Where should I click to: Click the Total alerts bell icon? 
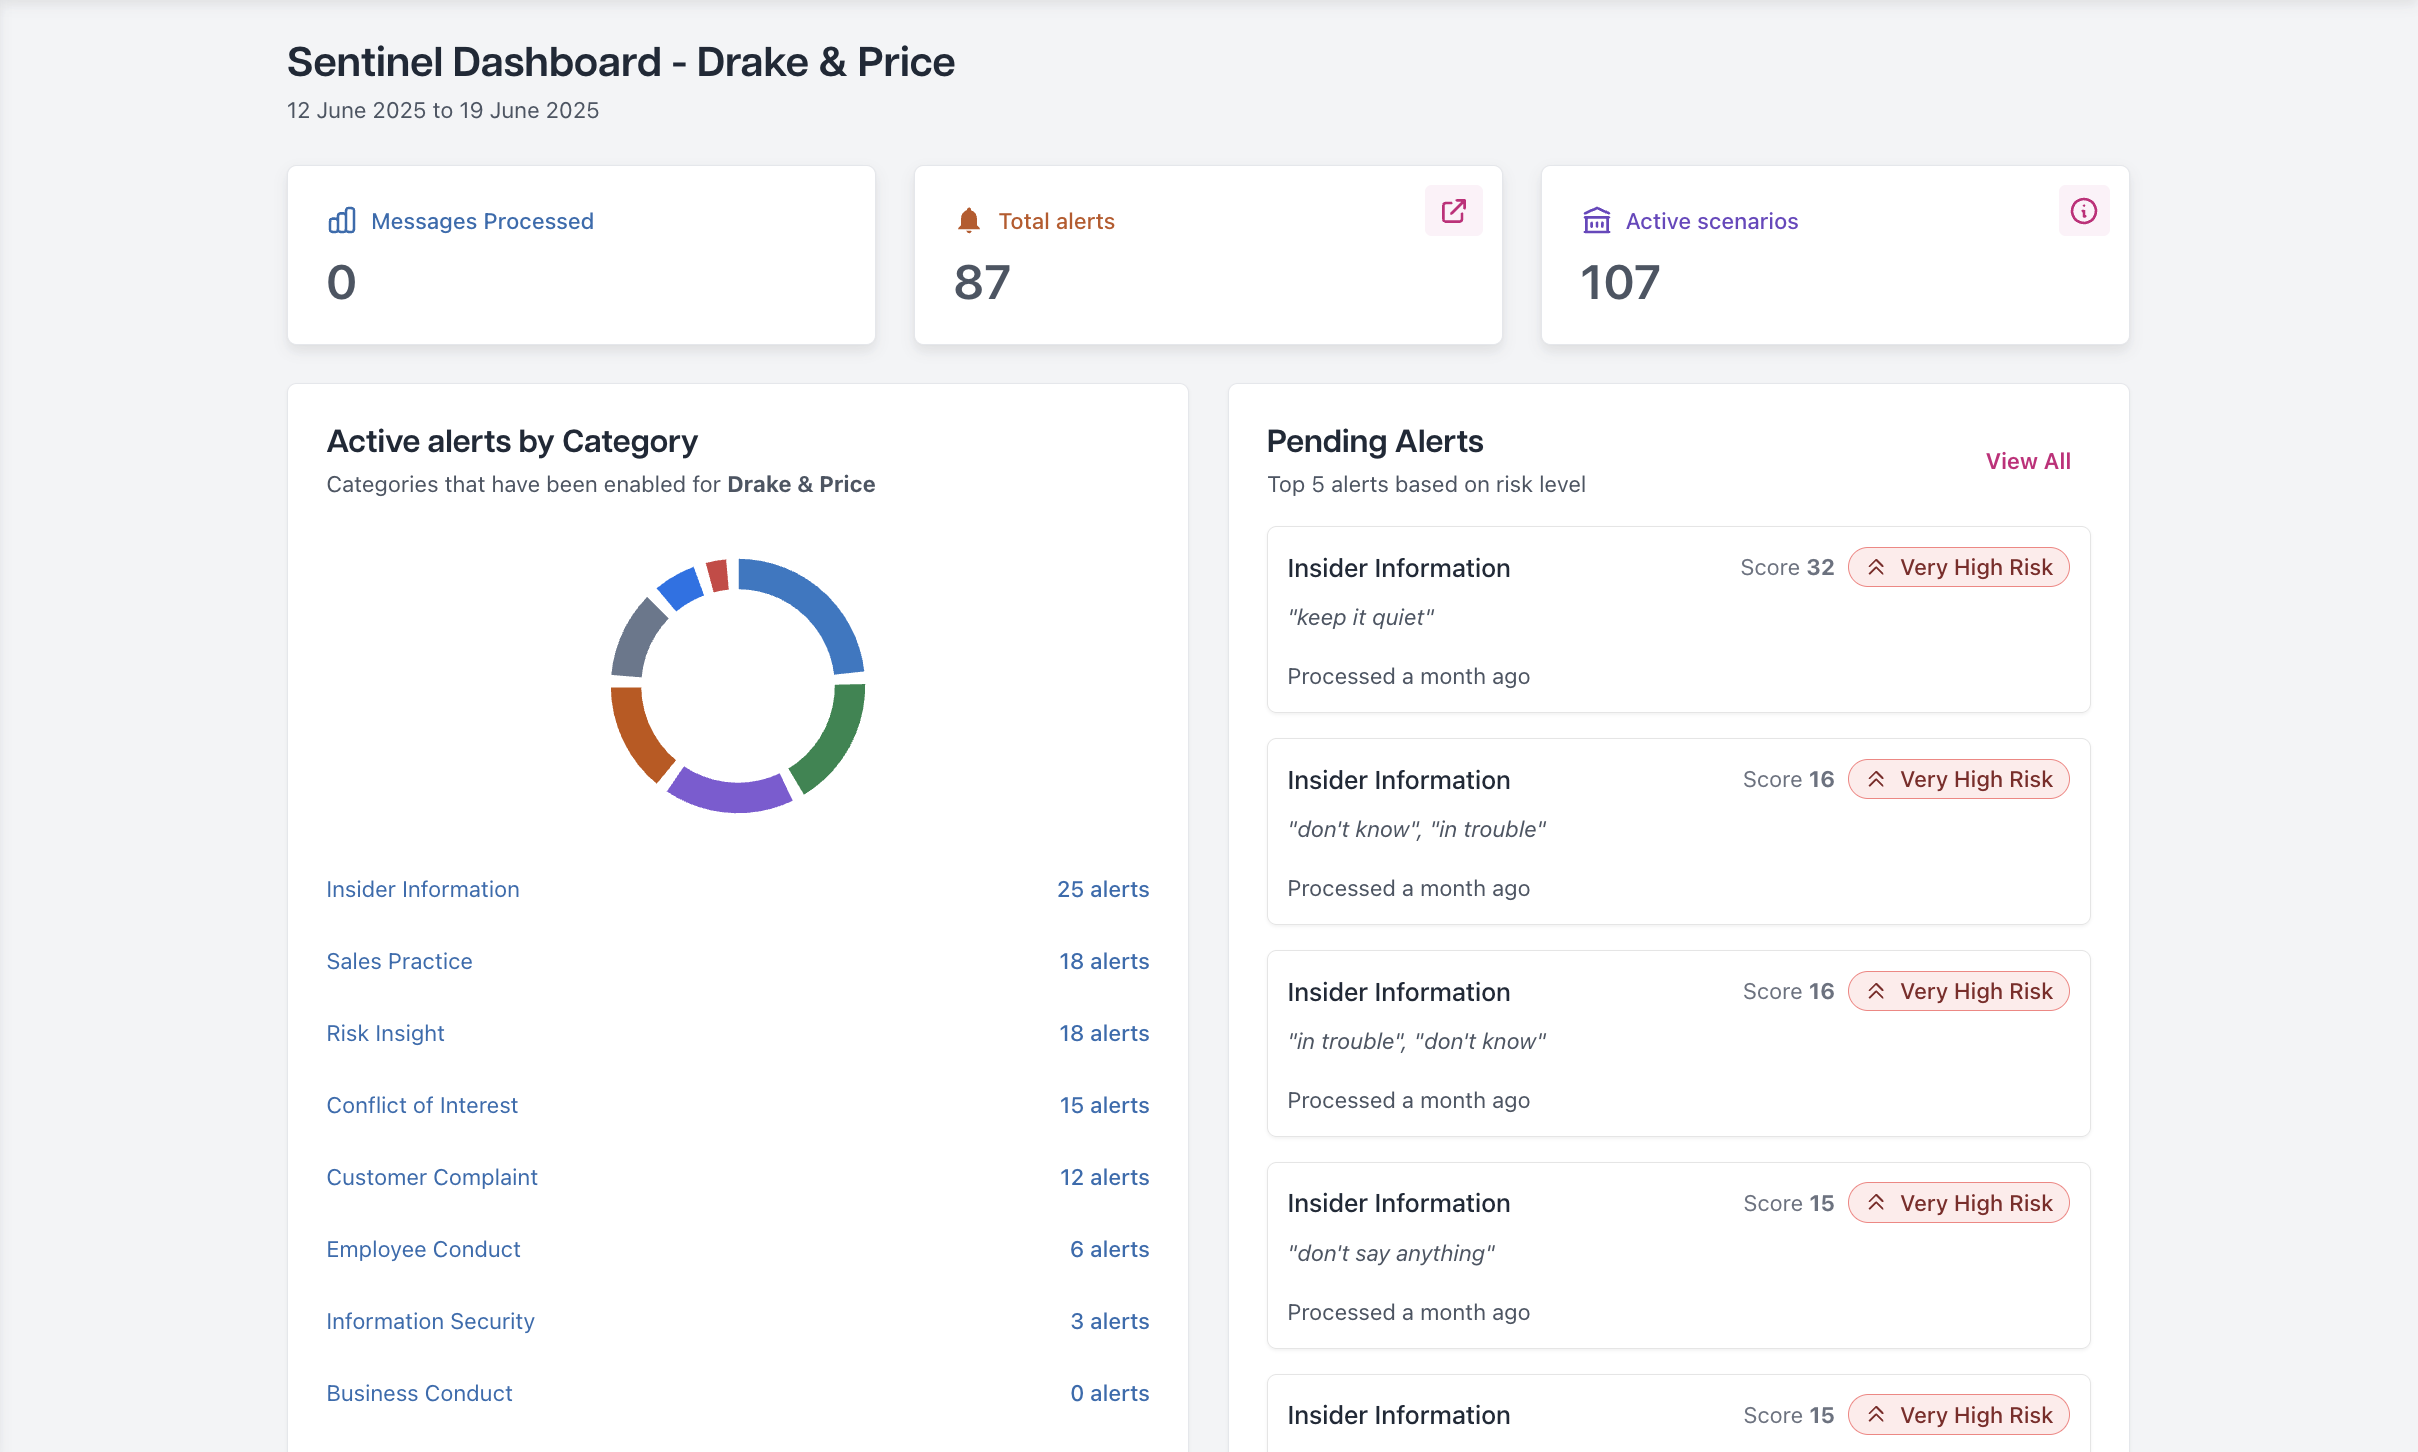tap(968, 221)
